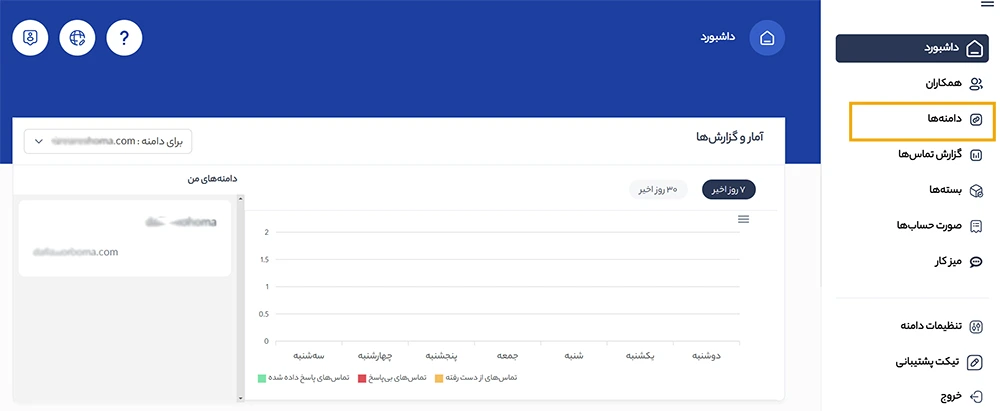1000x411 pixels.
Task: Click the domains list scrollbar down arrow
Action: click(x=240, y=398)
